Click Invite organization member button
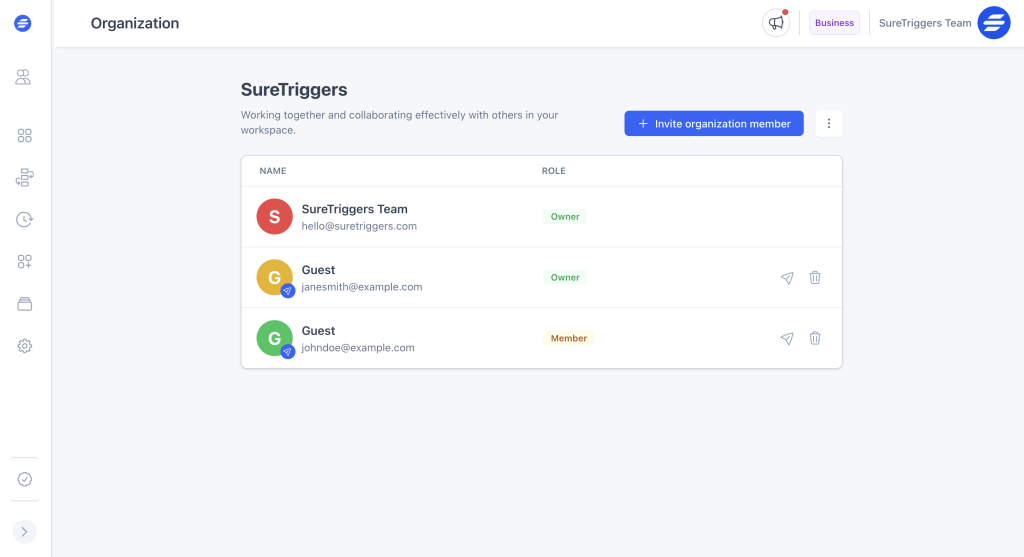This screenshot has height=557, width=1024. (714, 124)
